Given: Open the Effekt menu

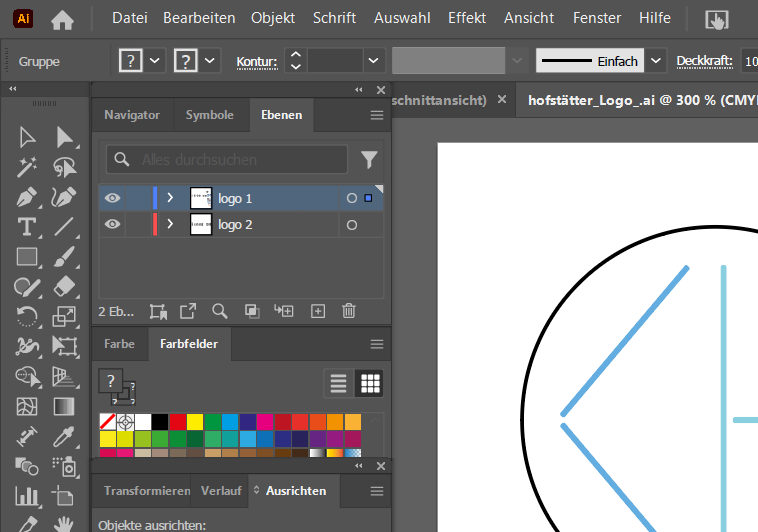Looking at the screenshot, I should [467, 19].
